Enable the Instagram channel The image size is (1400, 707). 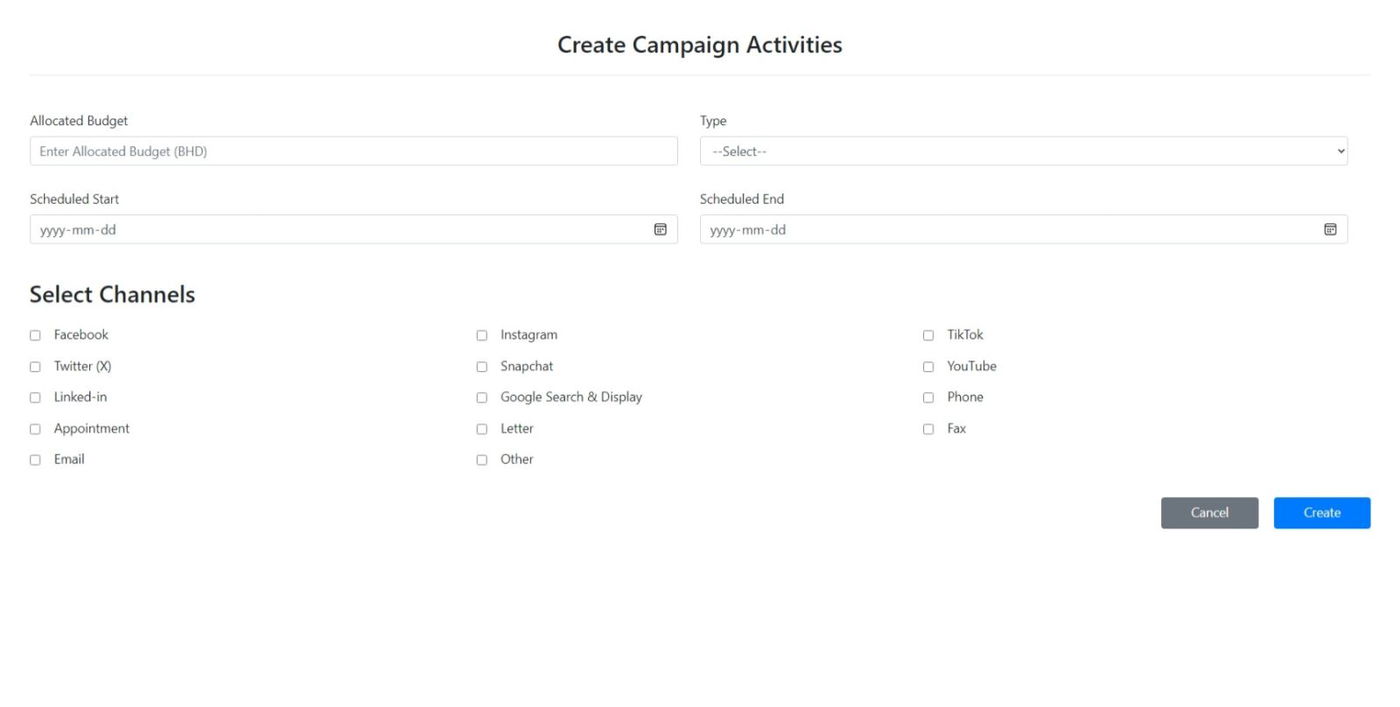click(x=482, y=335)
